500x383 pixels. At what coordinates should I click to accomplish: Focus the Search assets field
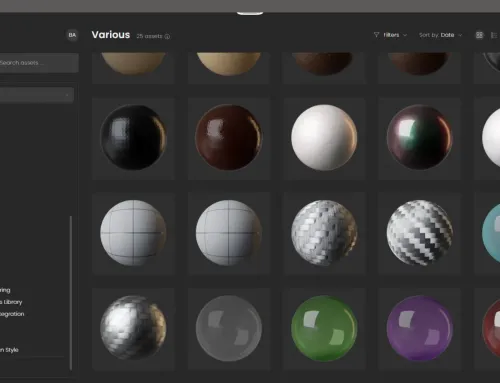coord(39,63)
